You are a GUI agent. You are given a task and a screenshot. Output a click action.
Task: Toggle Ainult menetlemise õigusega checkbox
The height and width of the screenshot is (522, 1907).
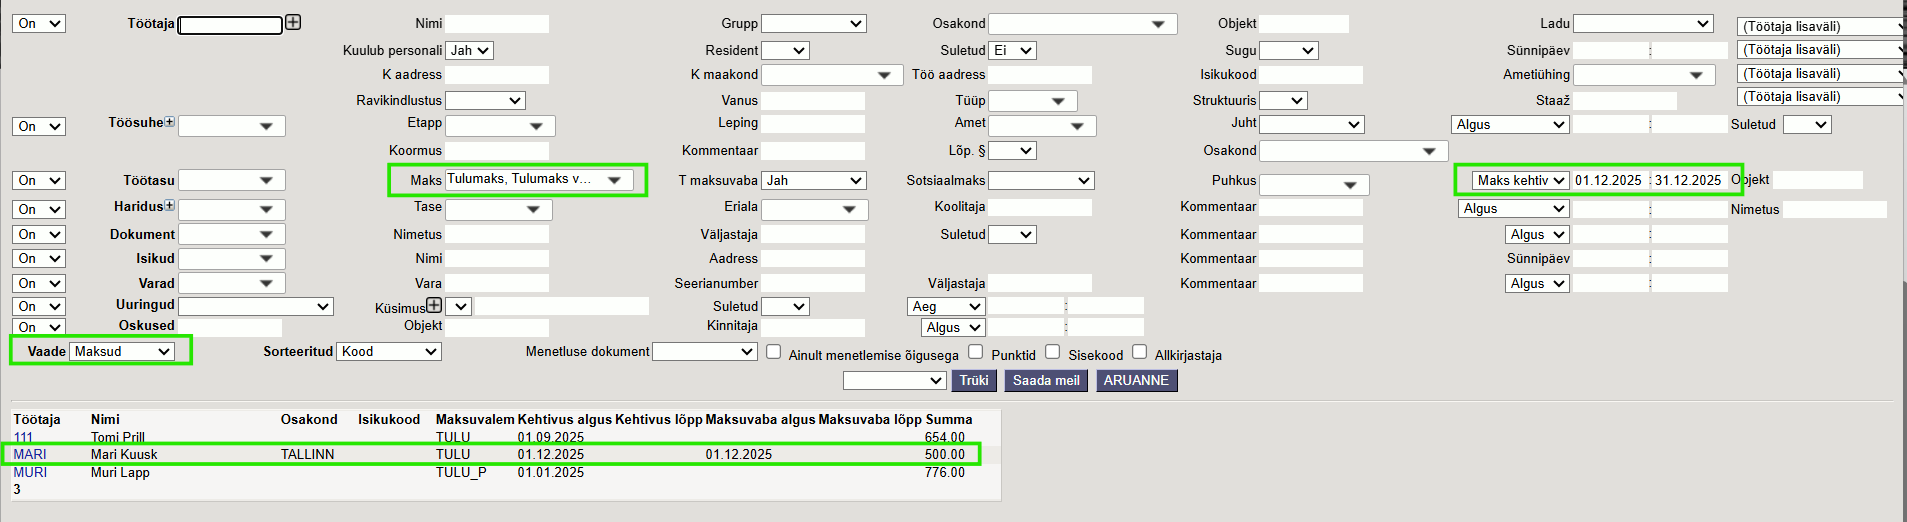tap(773, 352)
